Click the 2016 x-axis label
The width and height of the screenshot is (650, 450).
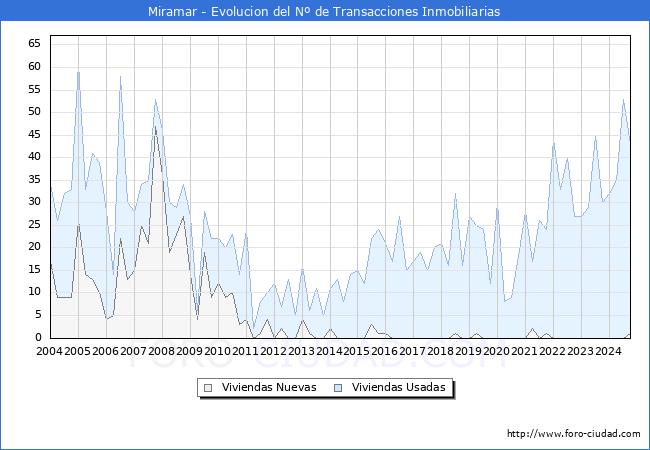tap(385, 351)
